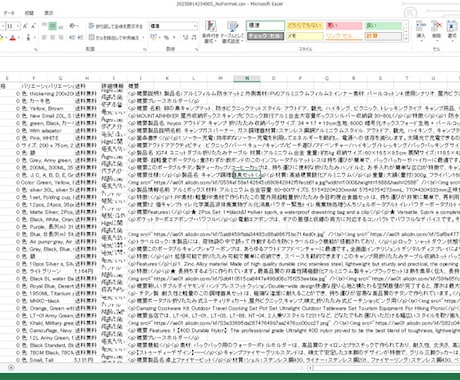Open the text orientation options

[x=74, y=26]
